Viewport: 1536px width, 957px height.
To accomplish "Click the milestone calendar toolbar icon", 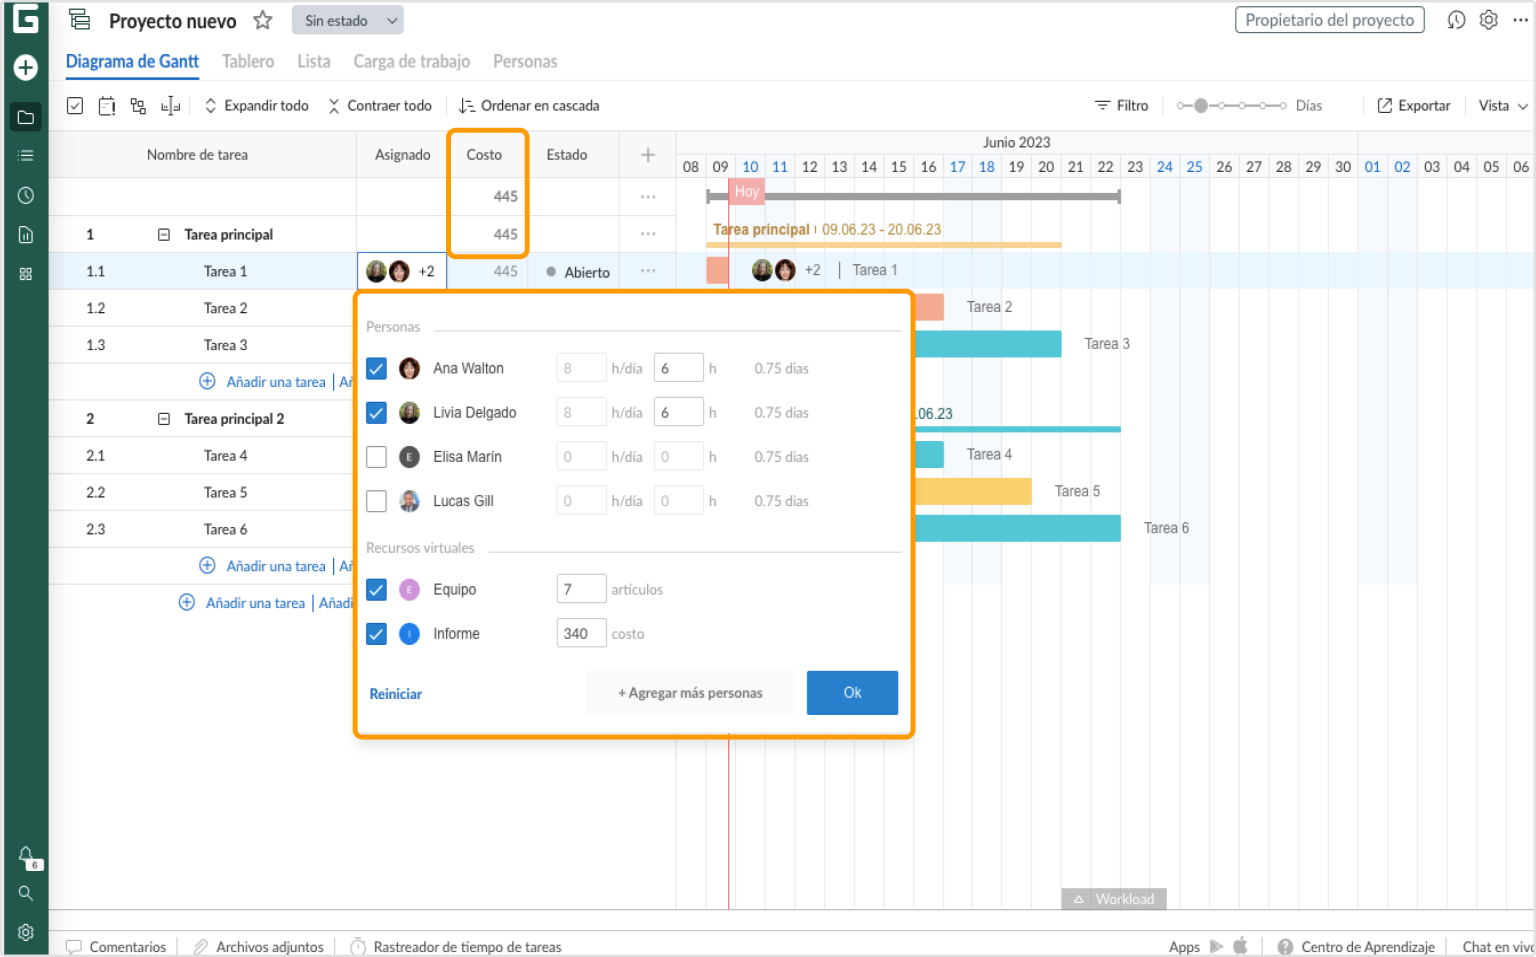I will tap(107, 106).
